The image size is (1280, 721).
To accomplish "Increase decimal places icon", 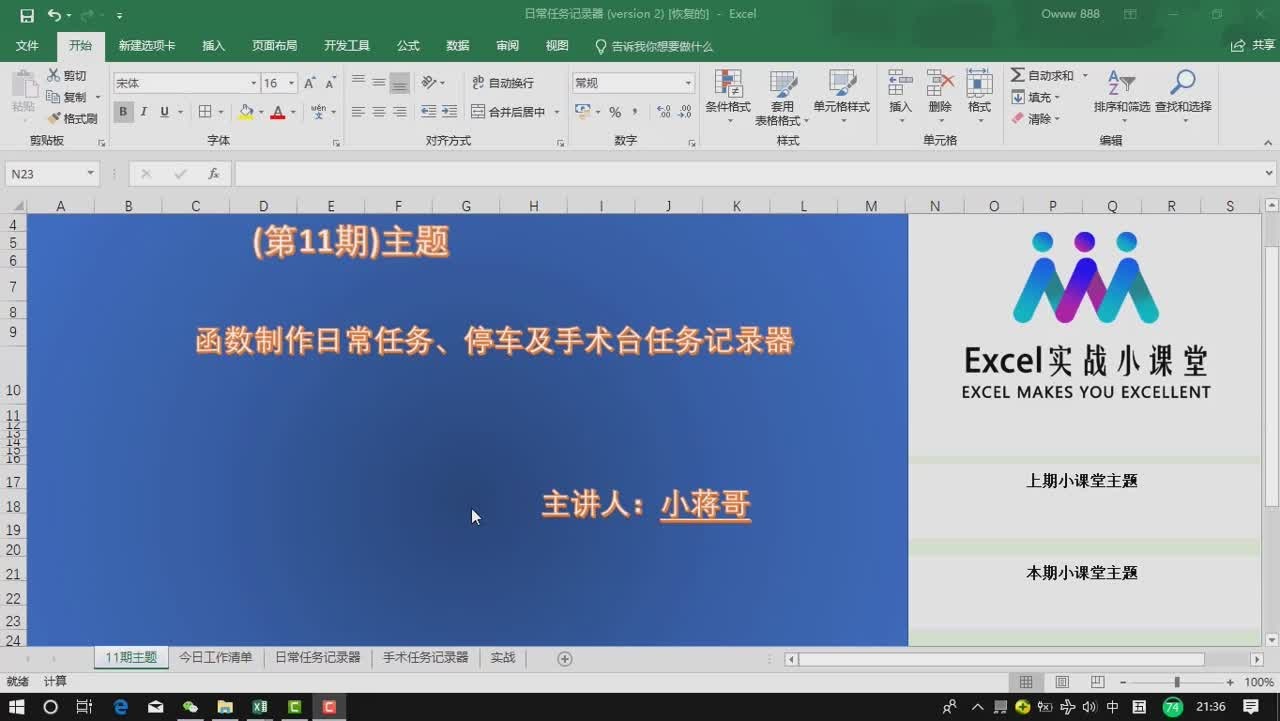I will (x=663, y=112).
